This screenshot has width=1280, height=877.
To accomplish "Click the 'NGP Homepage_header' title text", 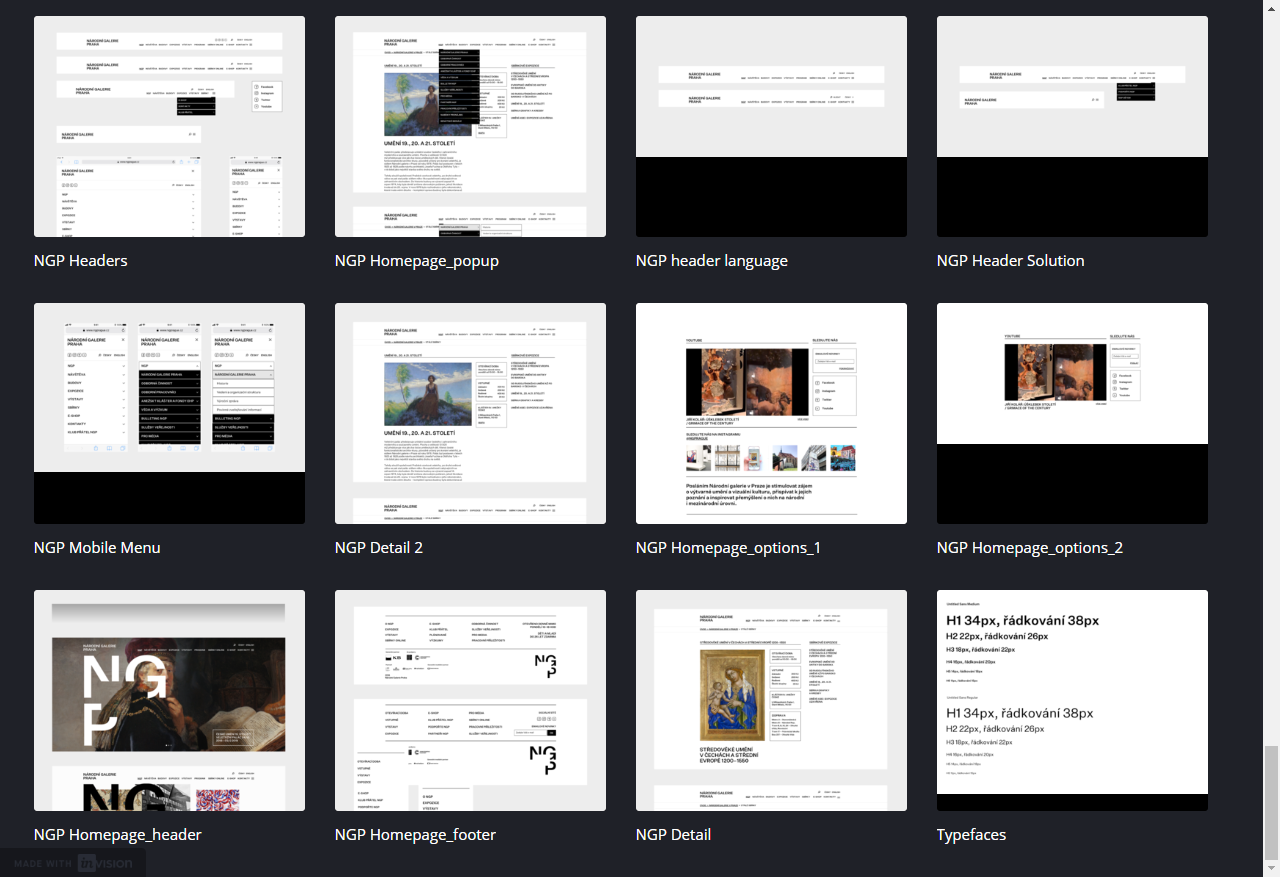I will (x=118, y=835).
